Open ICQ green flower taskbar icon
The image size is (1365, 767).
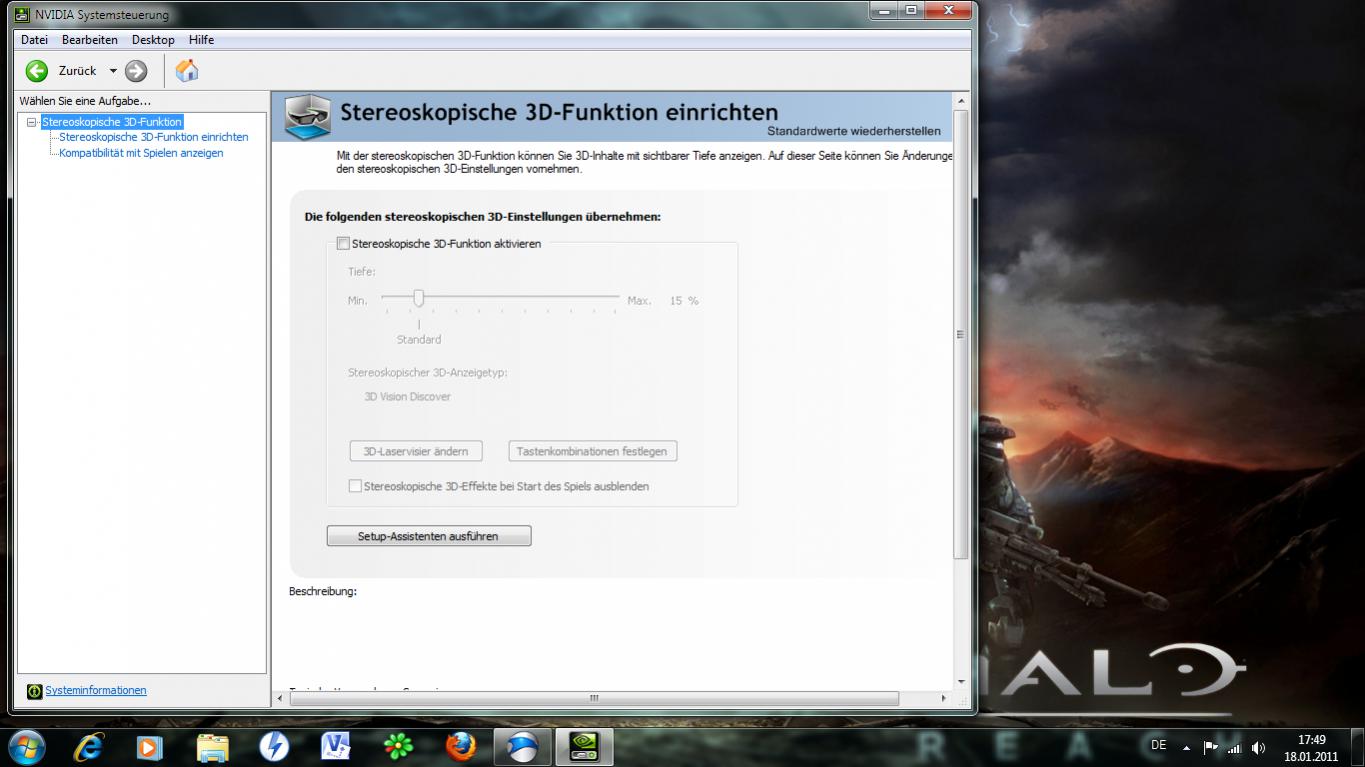pyautogui.click(x=399, y=747)
